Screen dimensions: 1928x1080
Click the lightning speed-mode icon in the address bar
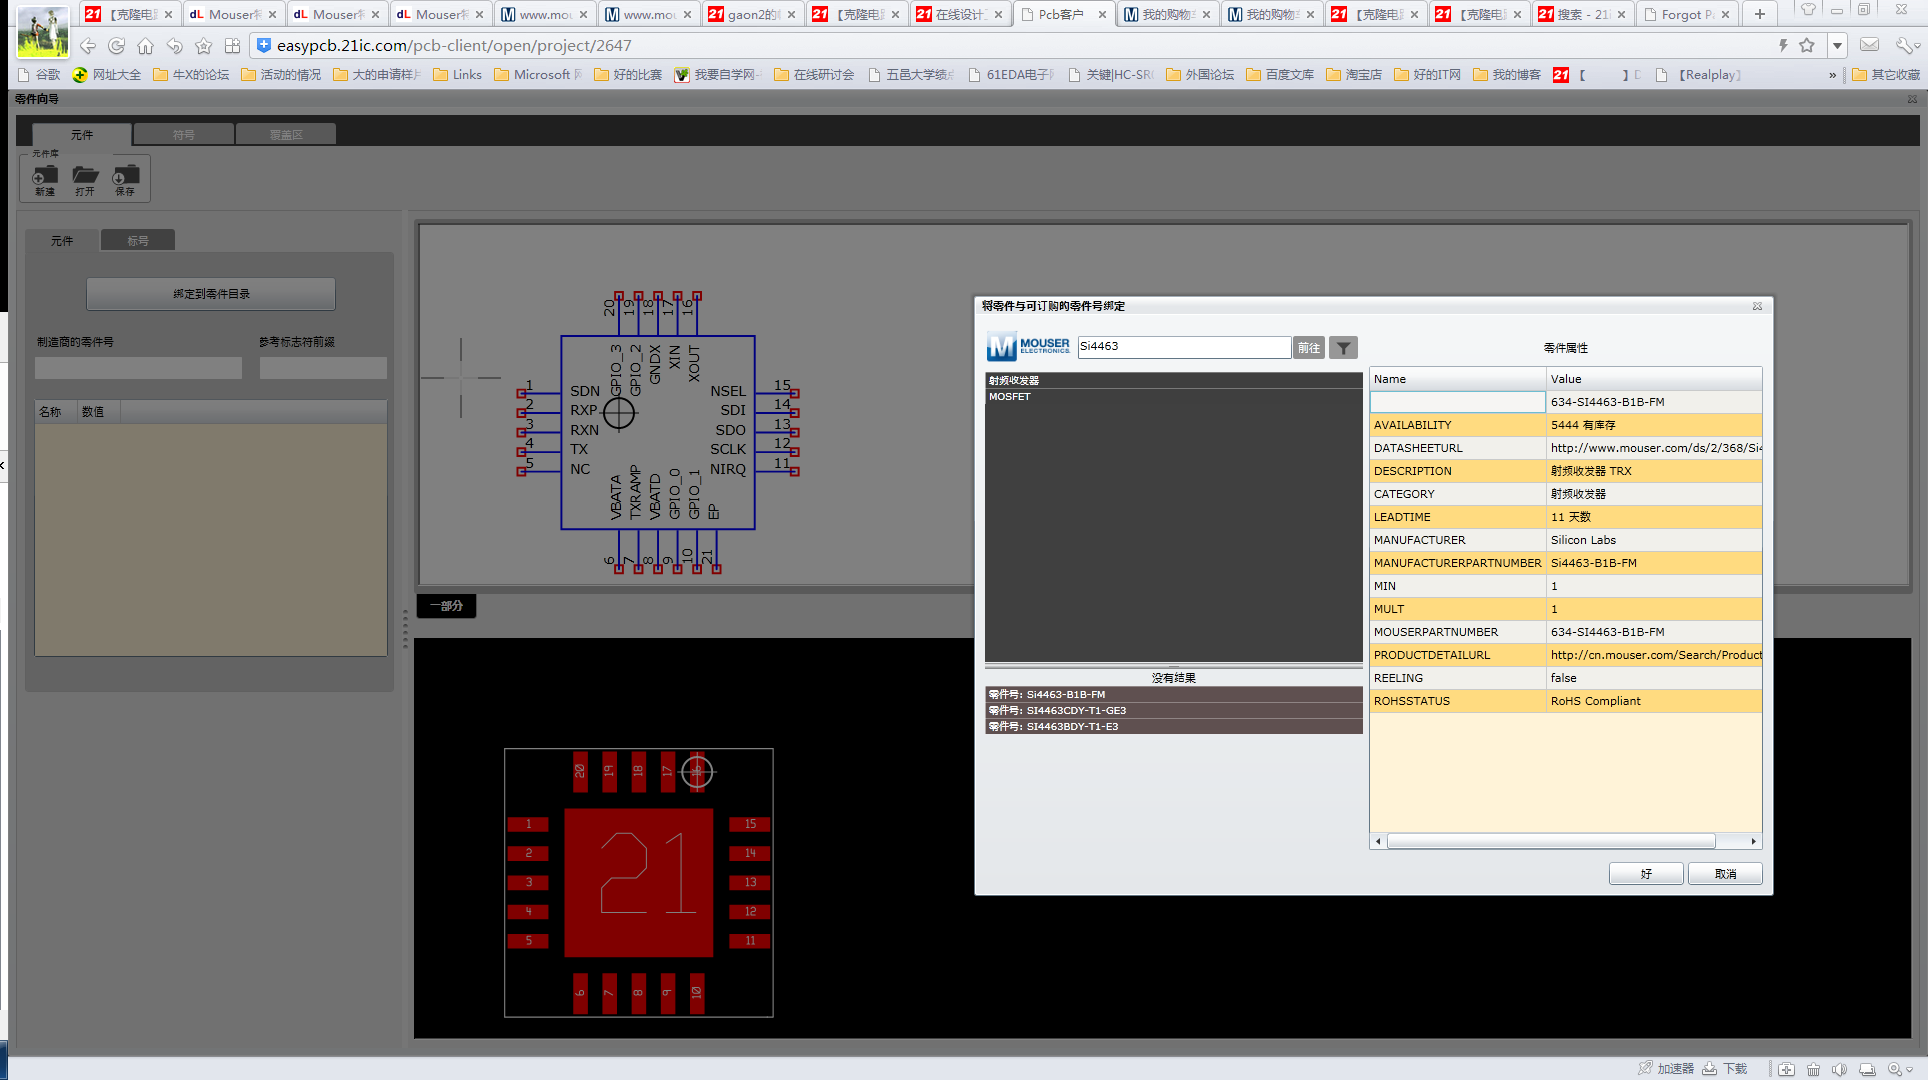pyautogui.click(x=1783, y=45)
